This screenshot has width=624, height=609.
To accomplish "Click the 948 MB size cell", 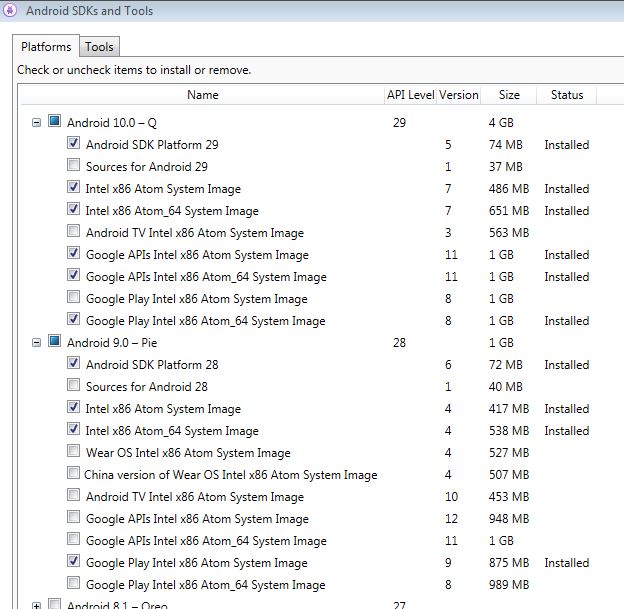I will coord(509,519).
